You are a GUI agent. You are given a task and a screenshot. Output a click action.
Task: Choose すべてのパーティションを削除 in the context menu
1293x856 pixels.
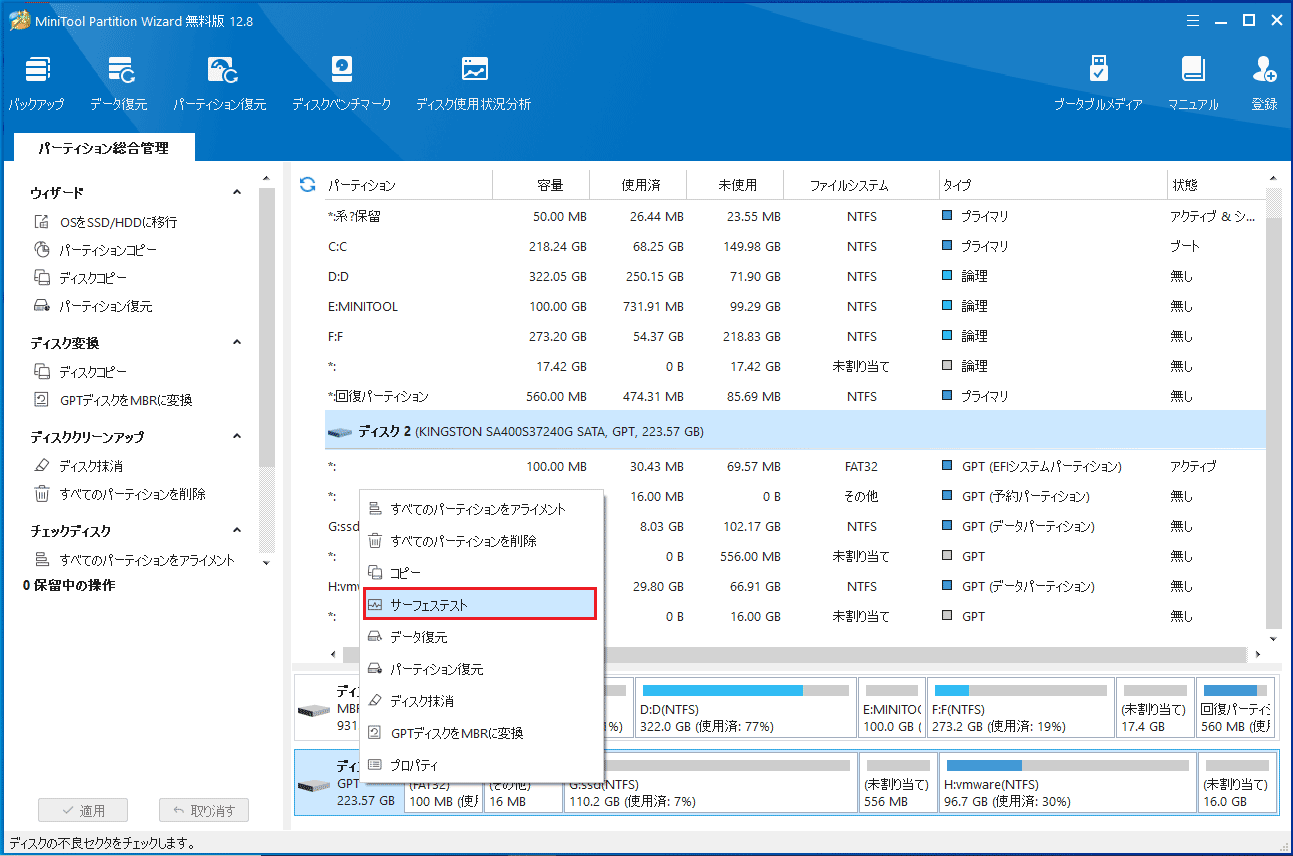coord(481,541)
